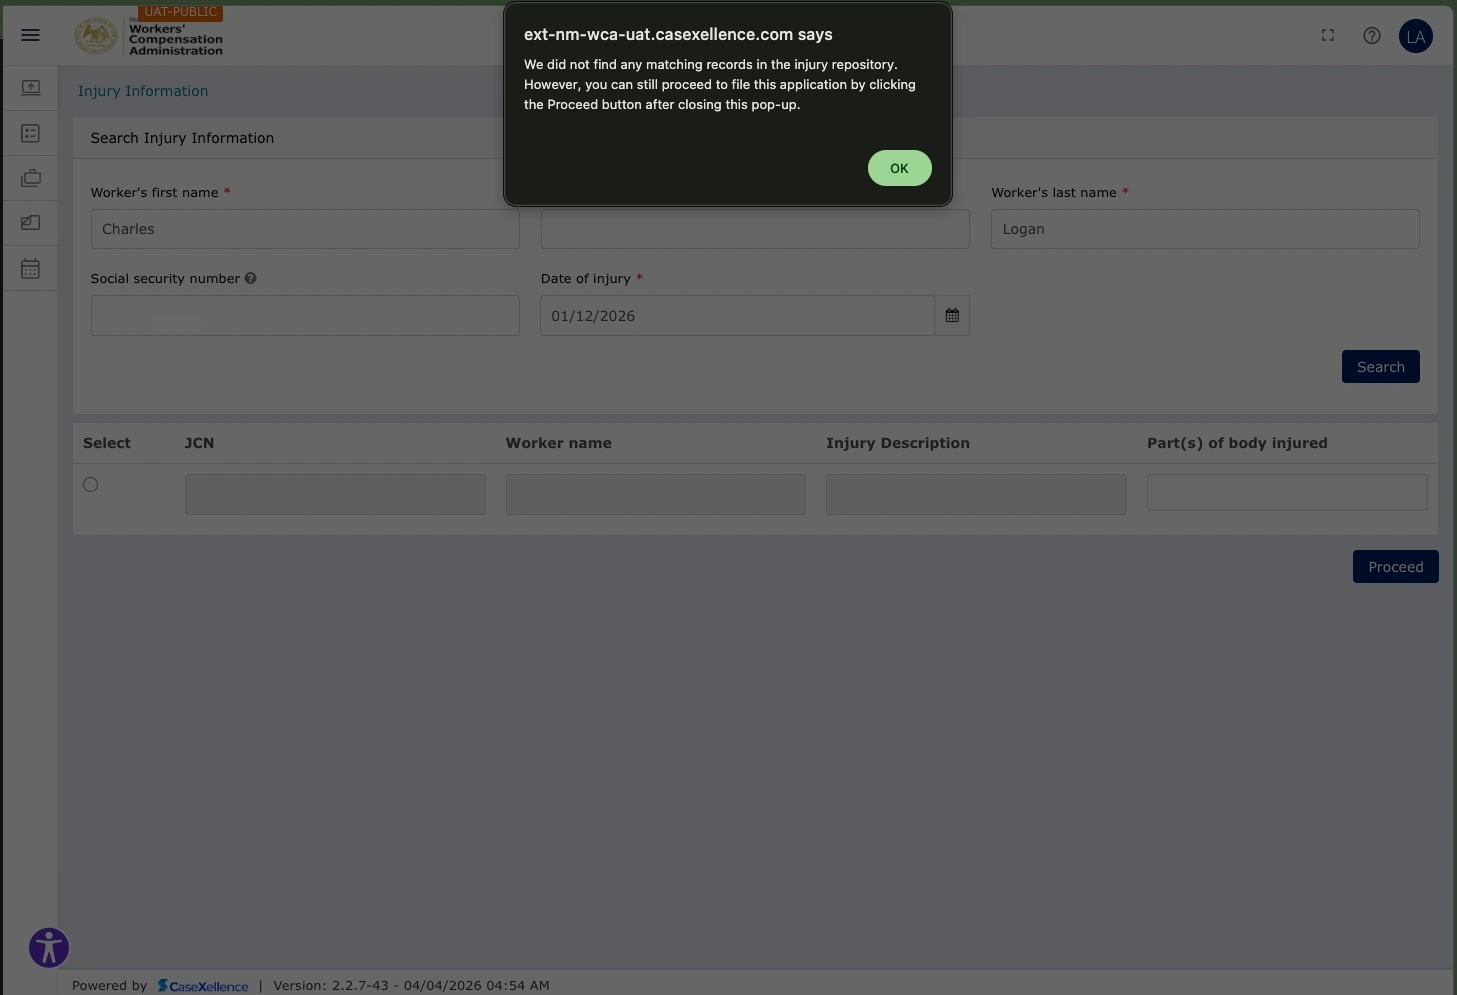Viewport: 1457px width, 995px height.
Task: Open the folder chart sidebar icon
Action: [x=31, y=223]
